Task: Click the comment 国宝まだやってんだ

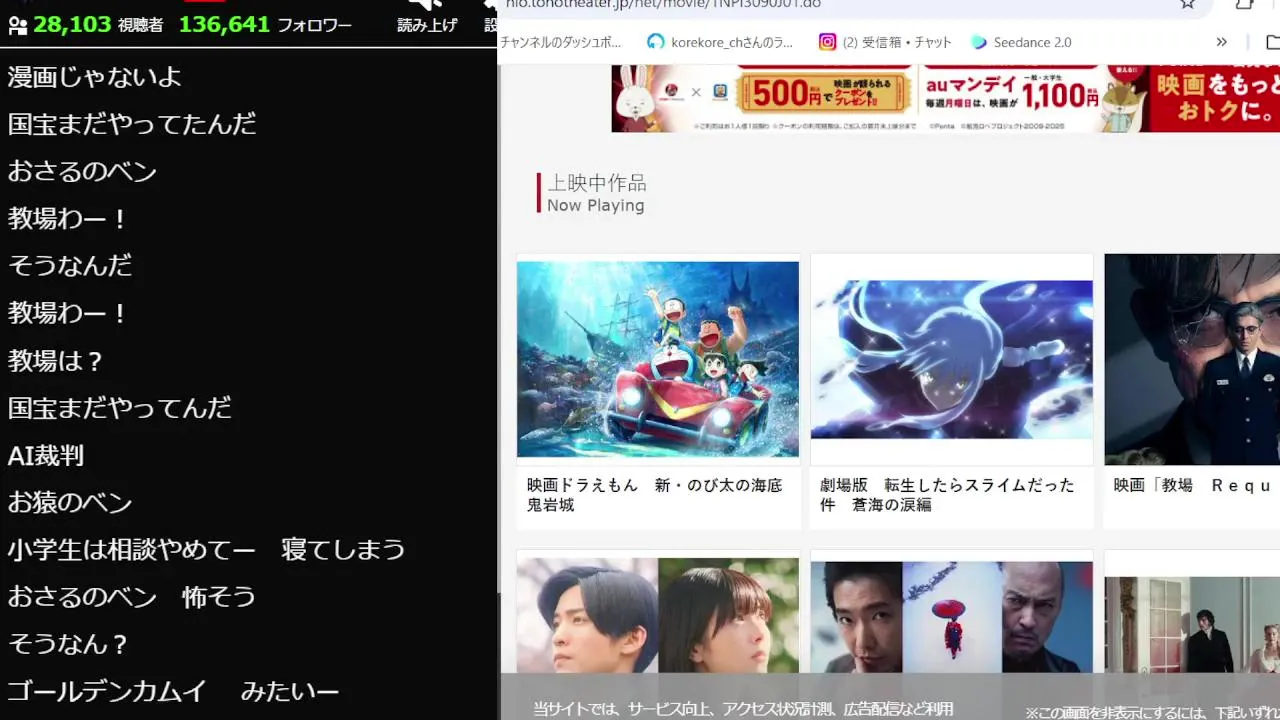Action: pyautogui.click(x=120, y=408)
